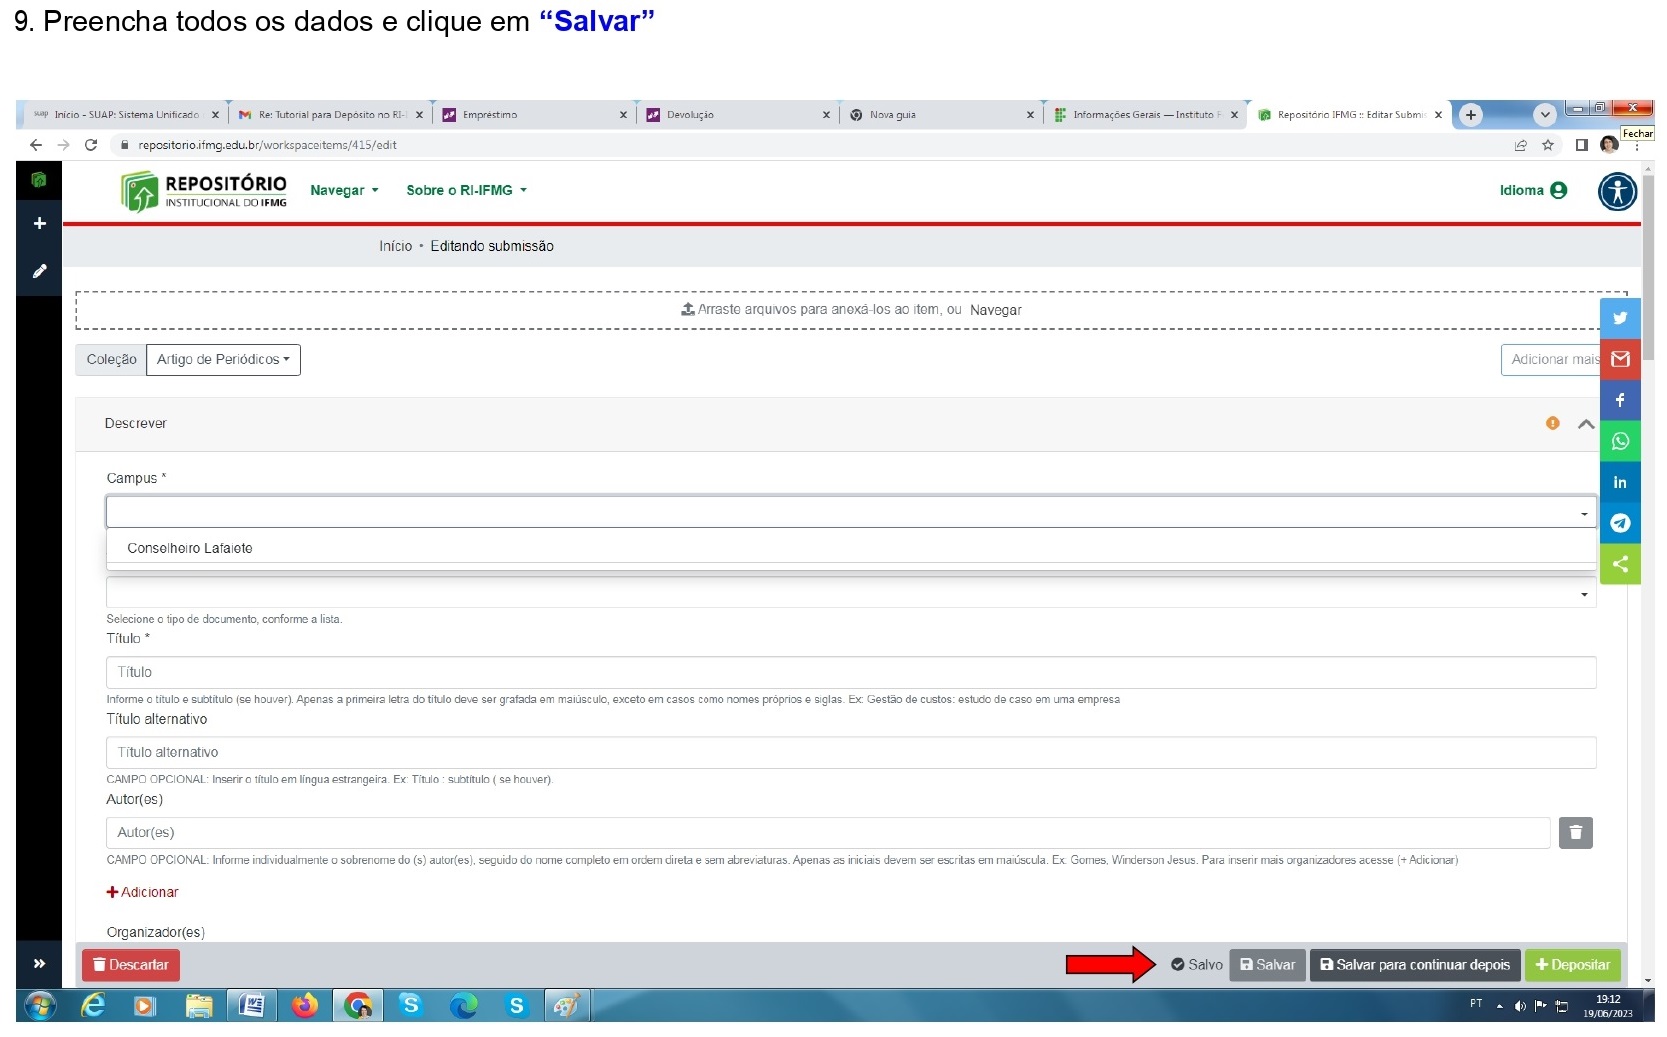The image size is (1667, 1037).
Task: Open the Navegar menu
Action: (344, 190)
